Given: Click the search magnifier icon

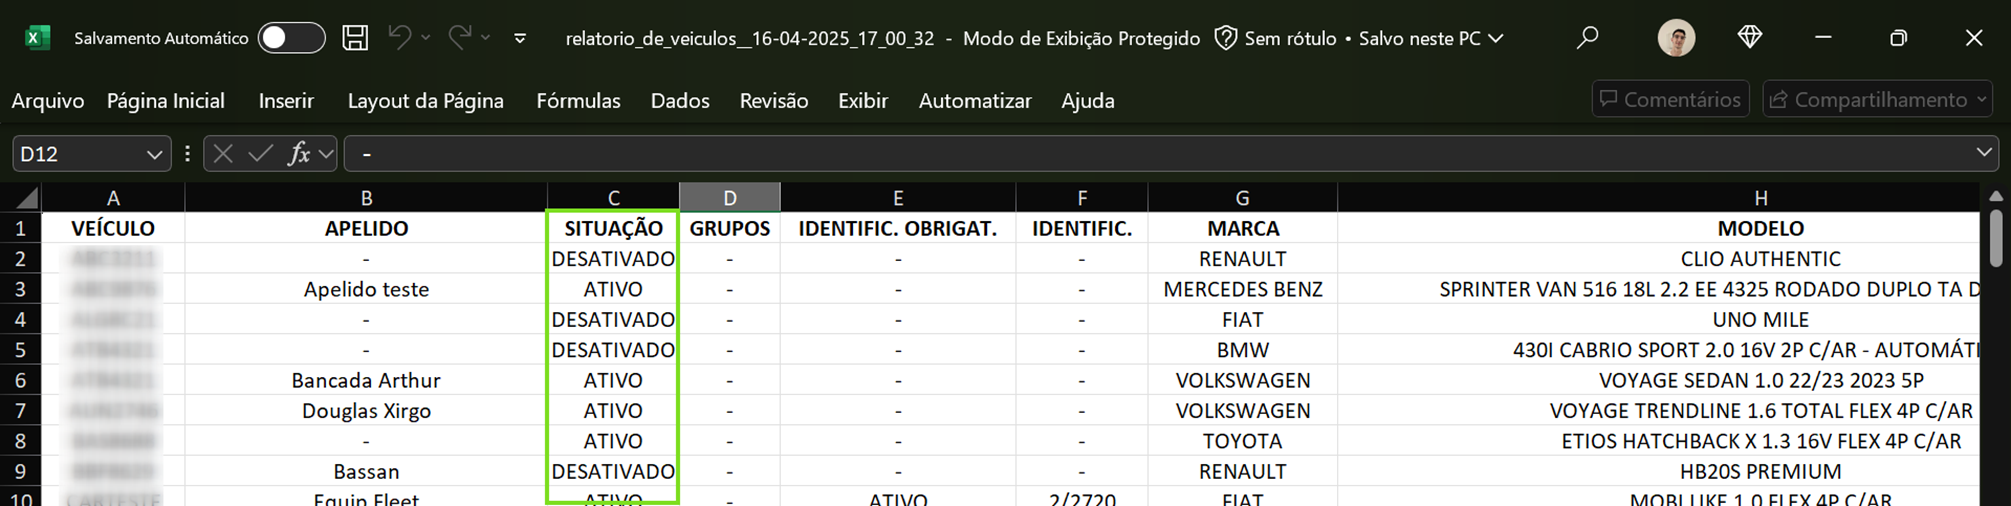Looking at the screenshot, I should 1587,38.
